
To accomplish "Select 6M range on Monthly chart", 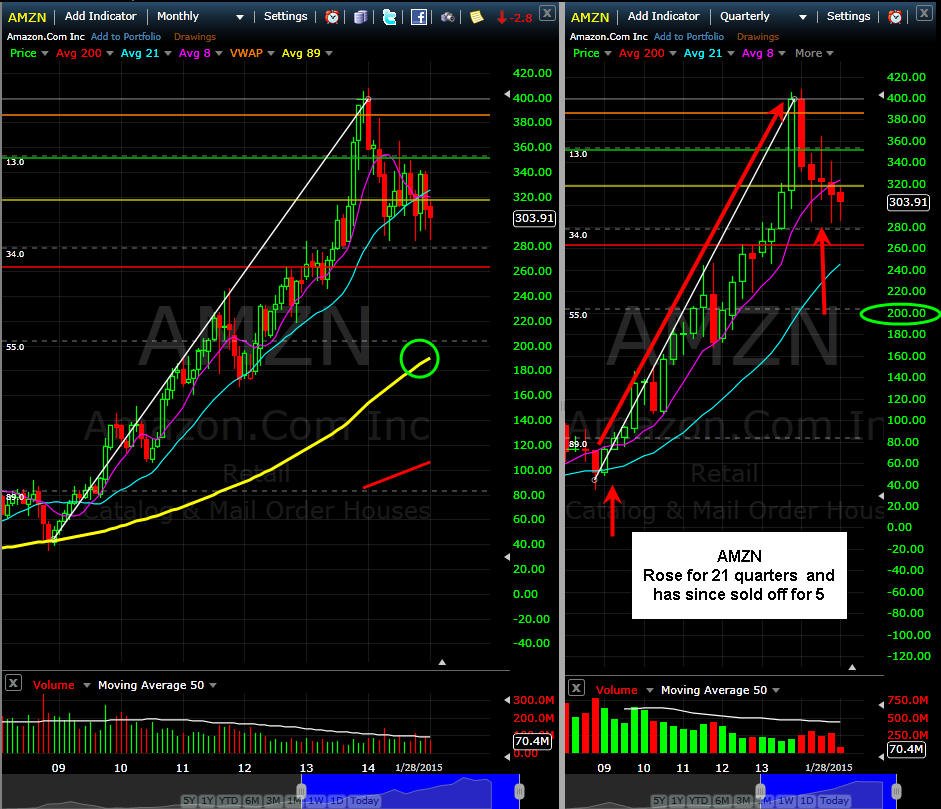I will 252,801.
